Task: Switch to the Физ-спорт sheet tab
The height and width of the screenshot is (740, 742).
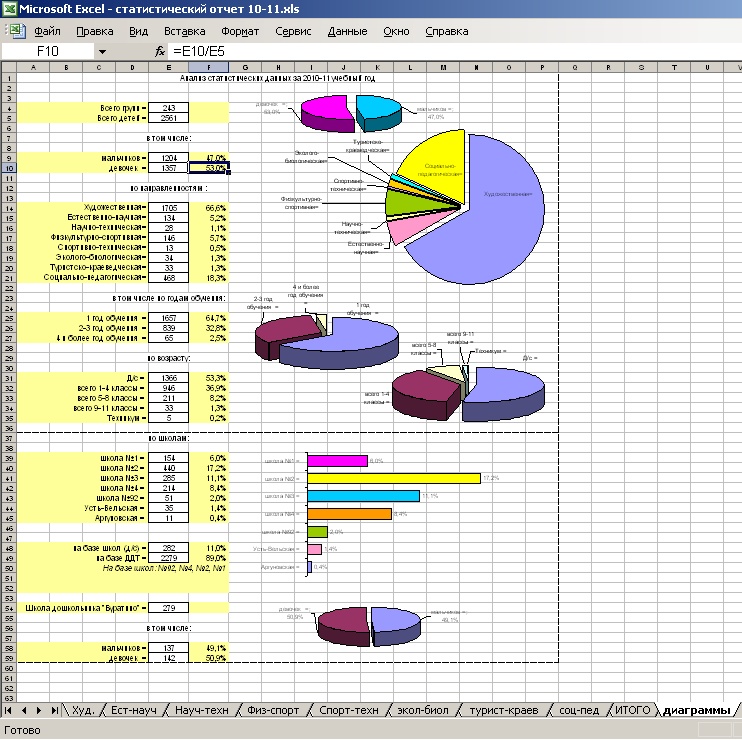Action: pyautogui.click(x=272, y=710)
